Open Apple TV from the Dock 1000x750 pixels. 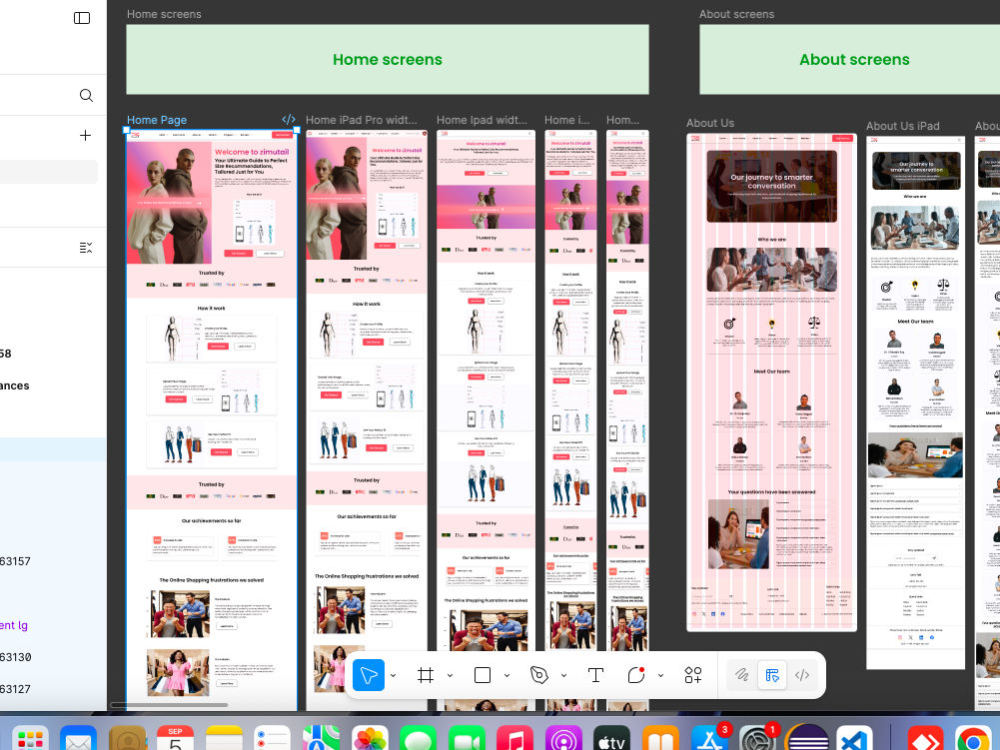tap(612, 740)
